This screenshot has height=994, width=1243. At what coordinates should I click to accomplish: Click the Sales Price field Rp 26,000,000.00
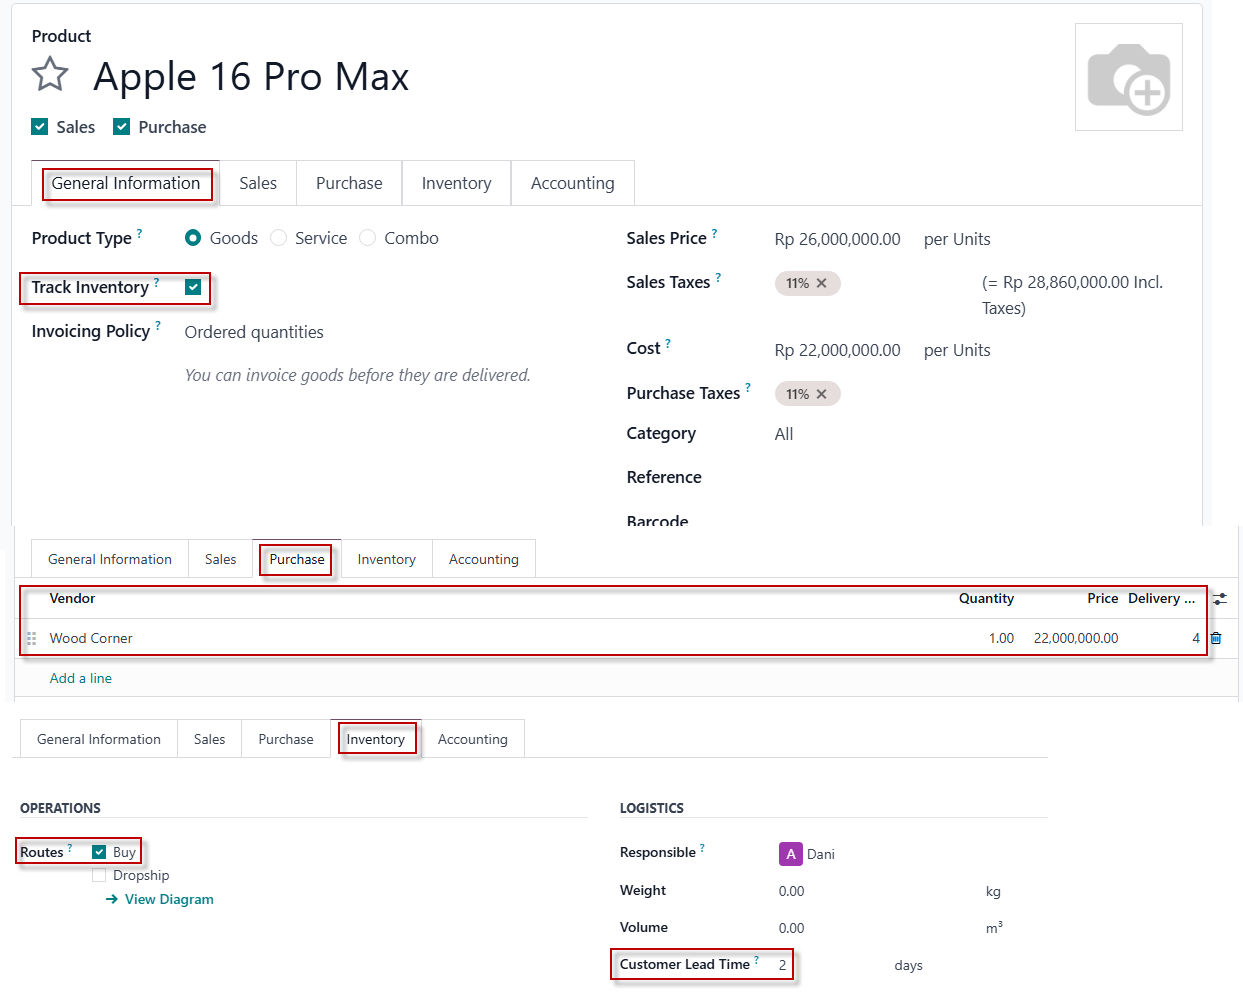(x=838, y=239)
